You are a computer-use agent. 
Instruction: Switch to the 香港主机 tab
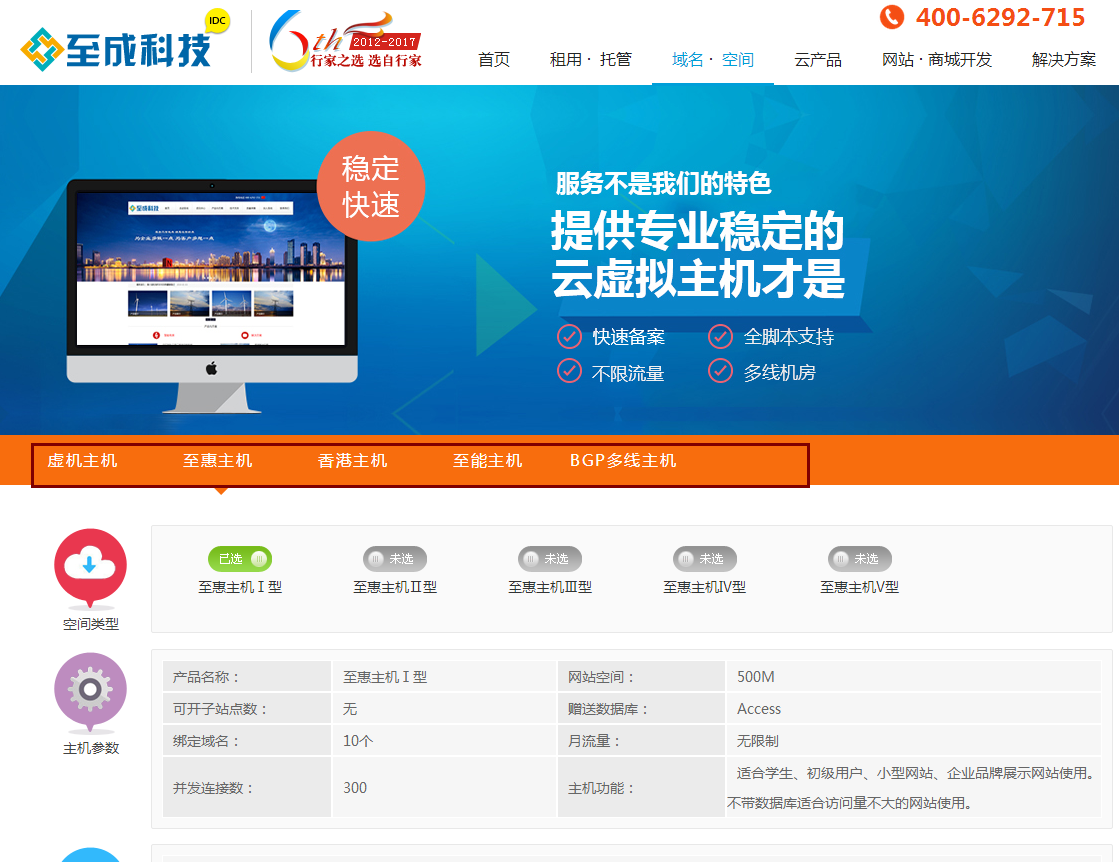coord(352,461)
